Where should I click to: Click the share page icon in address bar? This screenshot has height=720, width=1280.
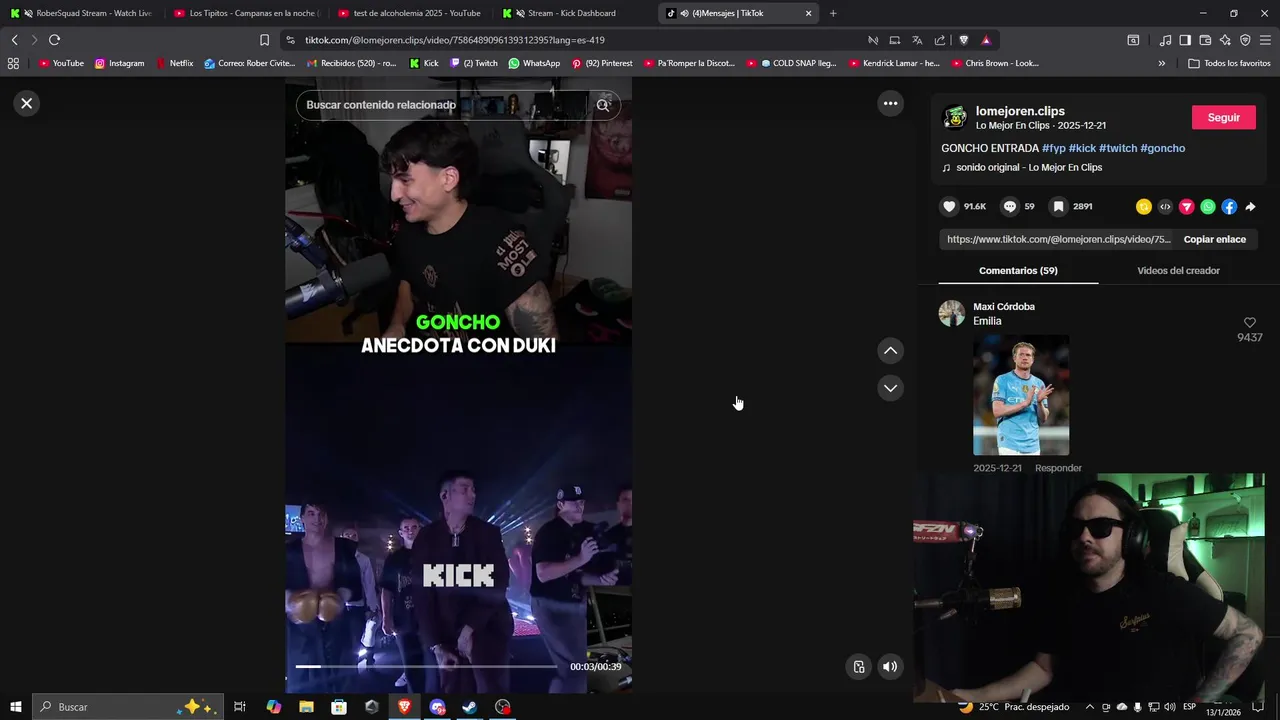point(940,40)
